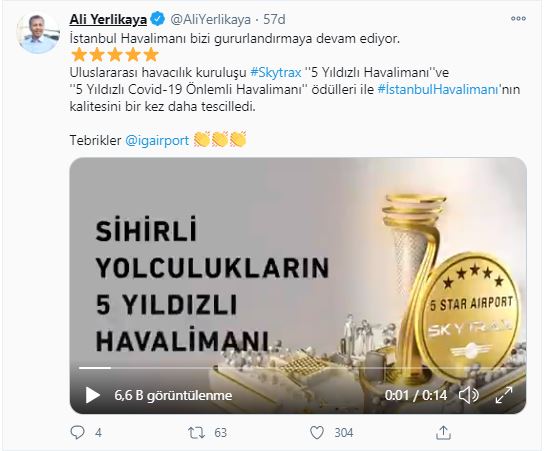This screenshot has height=451, width=554.
Task: Click the 0:01 / 0:14 time display
Action: point(416,395)
